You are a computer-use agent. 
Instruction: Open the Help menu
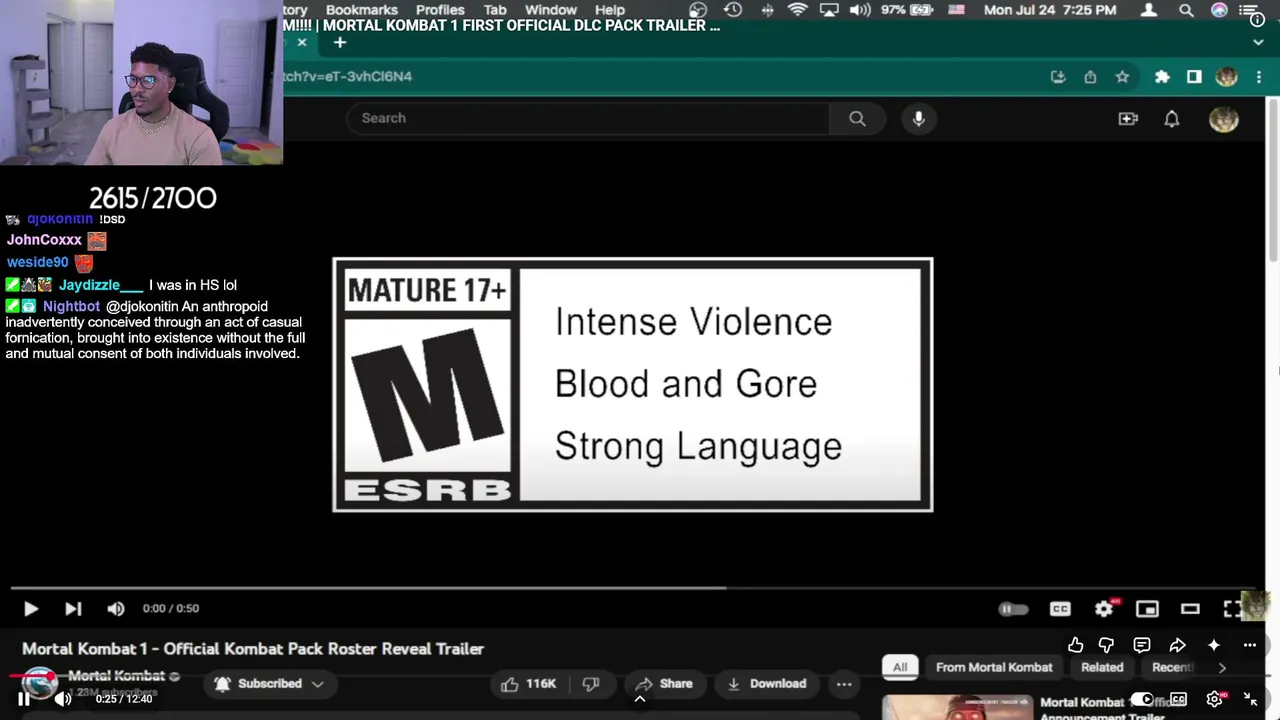point(610,10)
